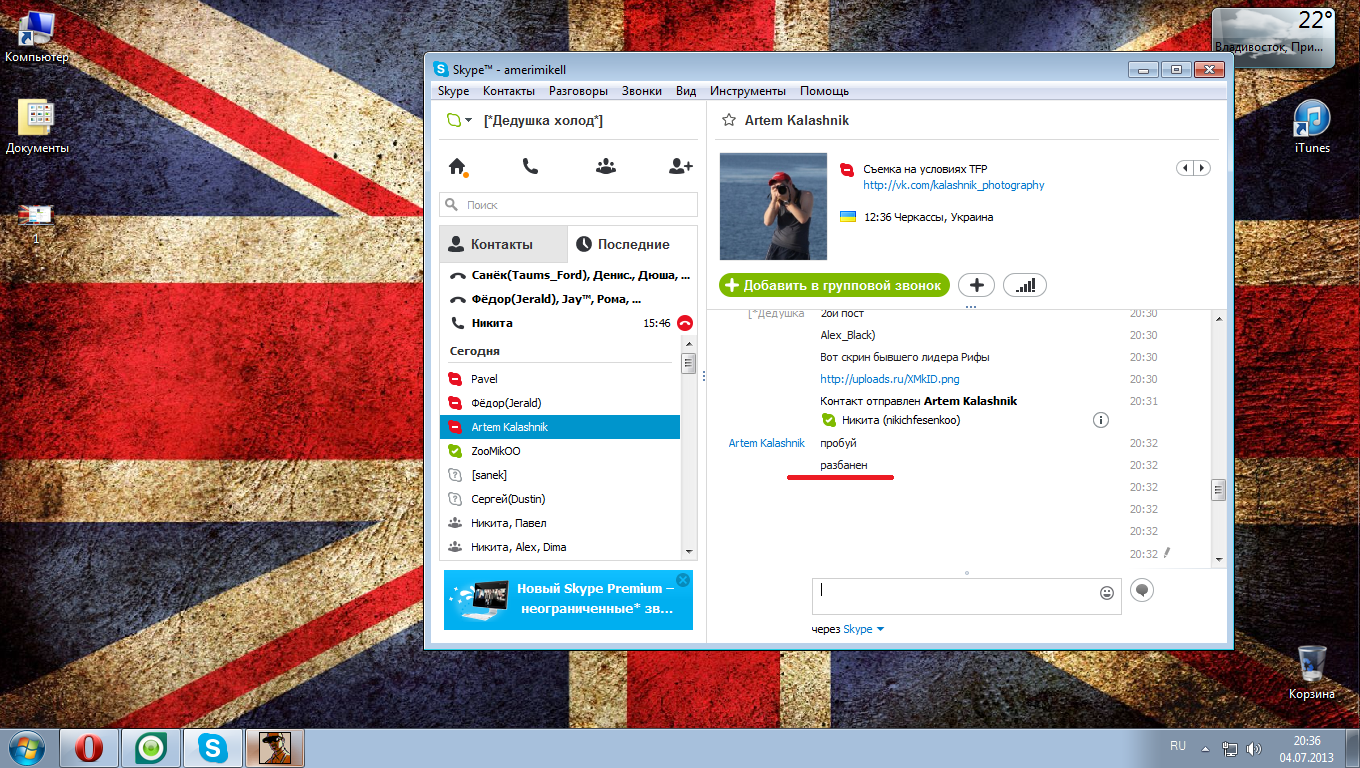1360x768 pixels.
Task: Add a new contact icon
Action: click(681, 167)
